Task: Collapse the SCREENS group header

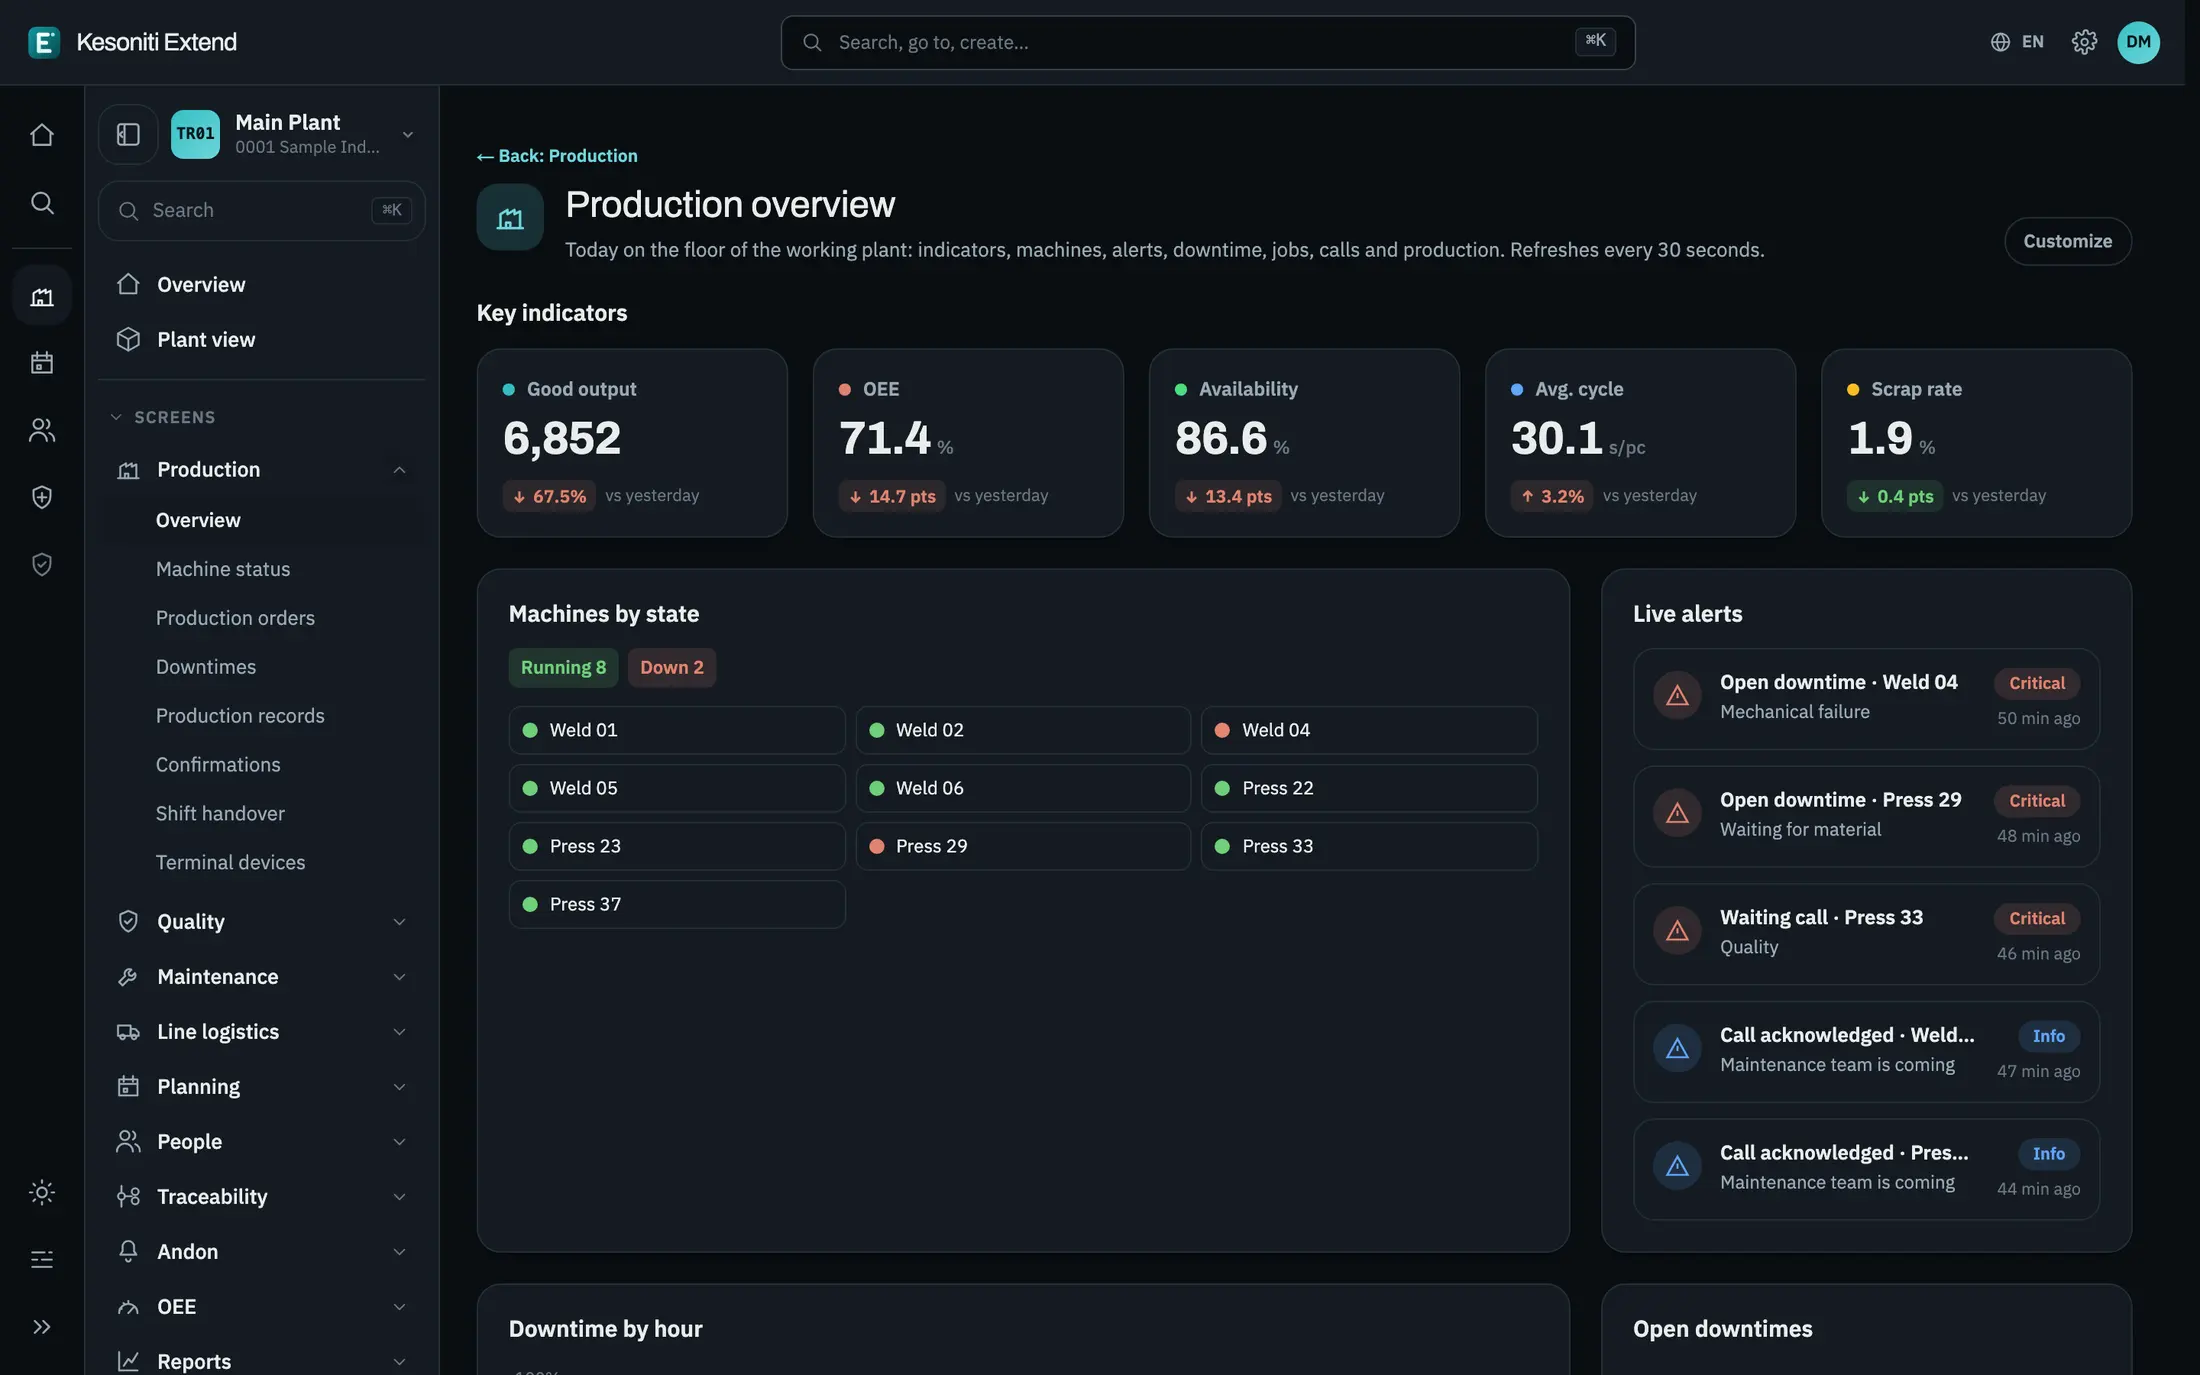Action: click(163, 417)
